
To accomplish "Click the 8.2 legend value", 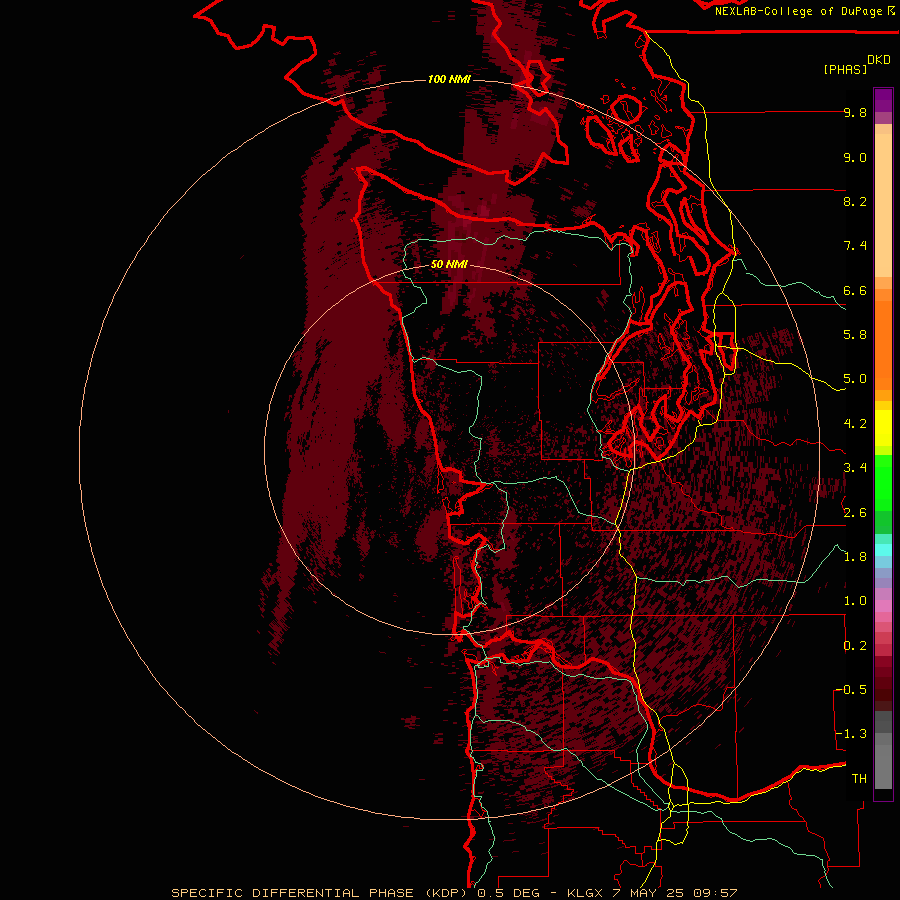I will (x=855, y=201).
